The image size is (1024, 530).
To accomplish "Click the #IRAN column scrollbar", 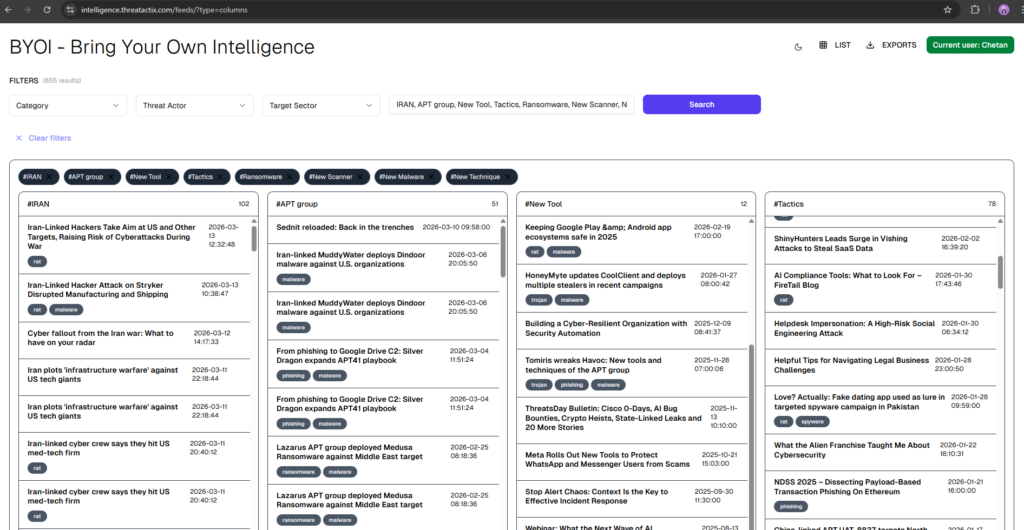I will click(254, 238).
